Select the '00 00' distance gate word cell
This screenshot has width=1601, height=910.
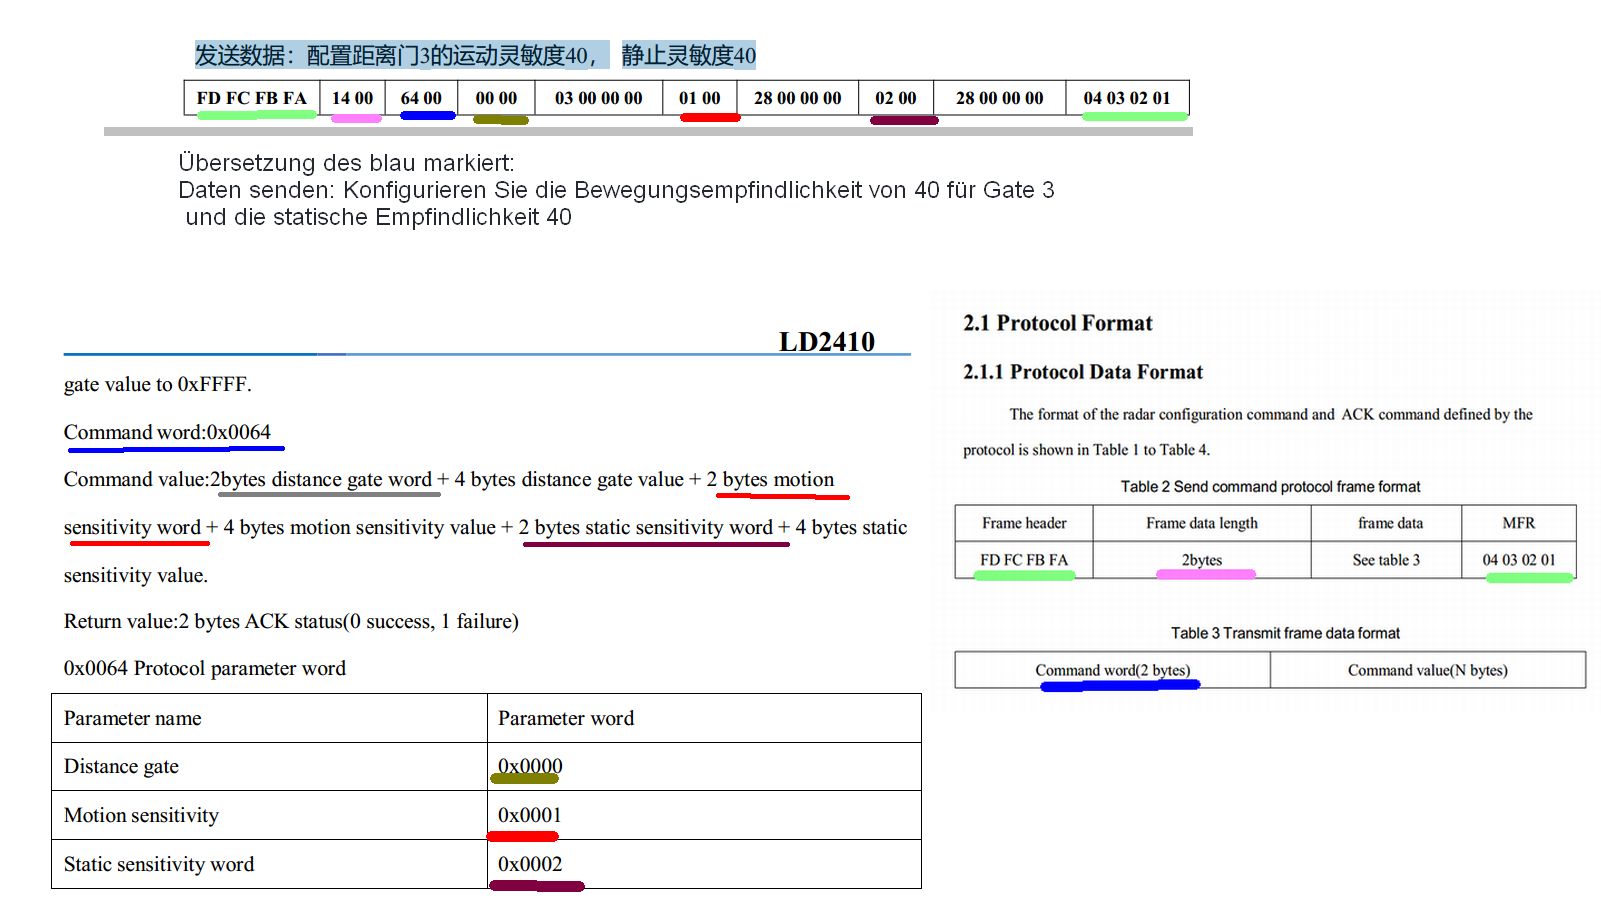(x=496, y=98)
